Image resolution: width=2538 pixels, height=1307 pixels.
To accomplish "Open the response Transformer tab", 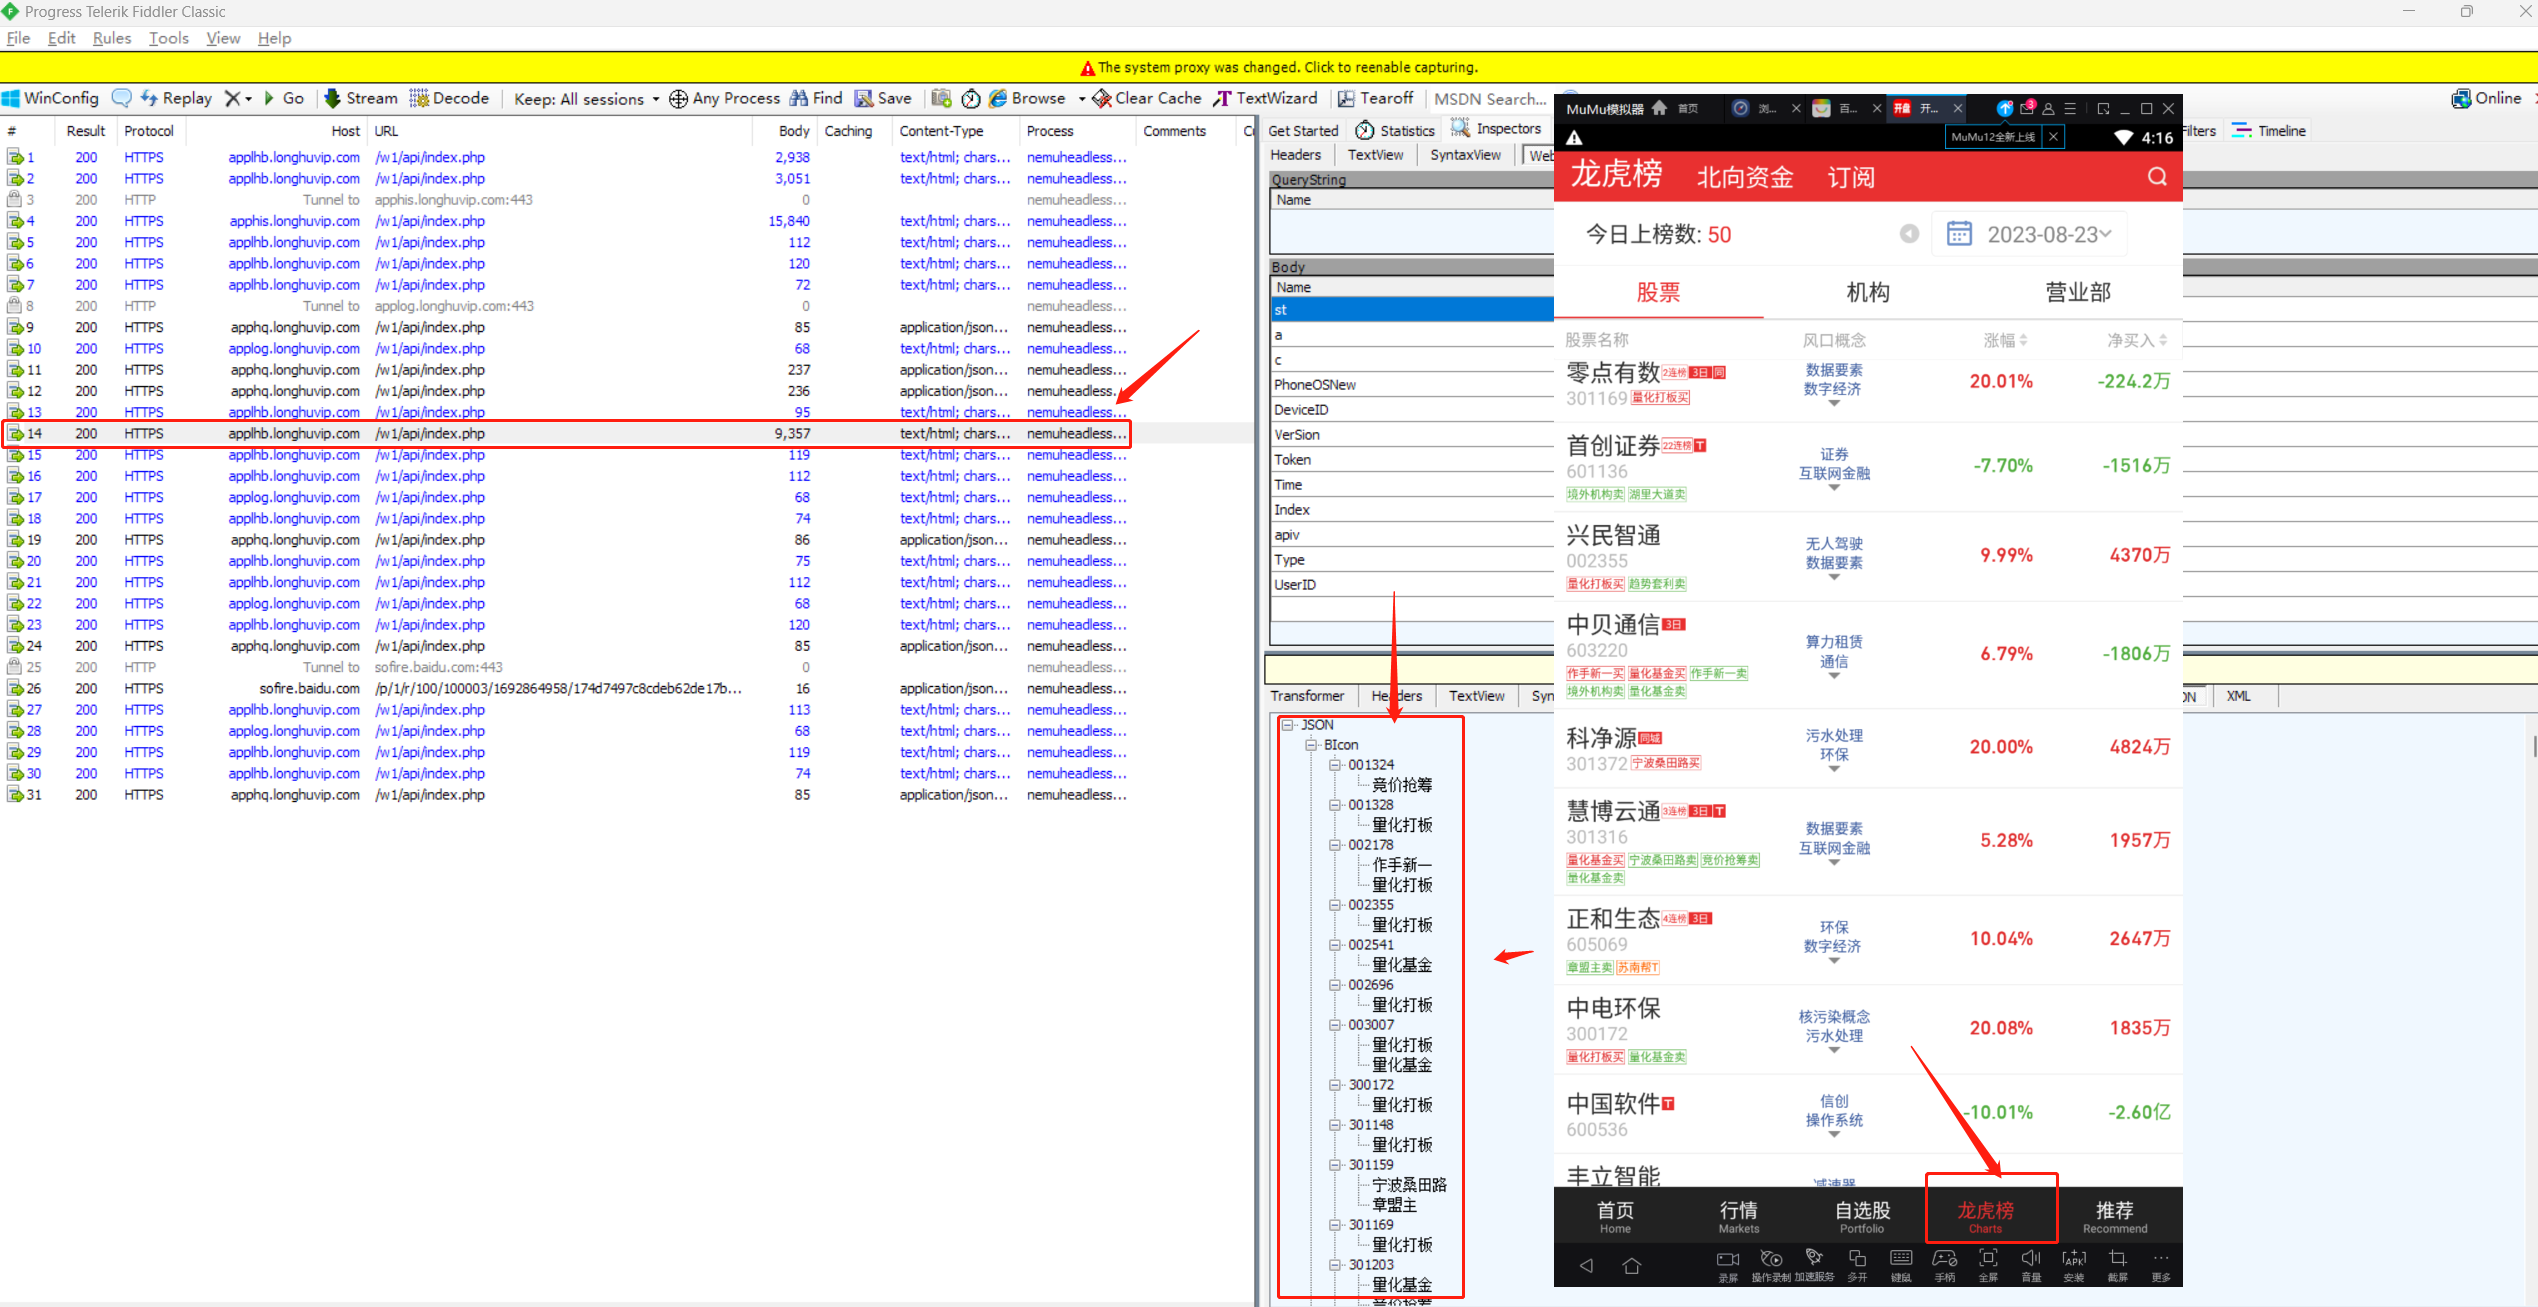I will click(1307, 696).
